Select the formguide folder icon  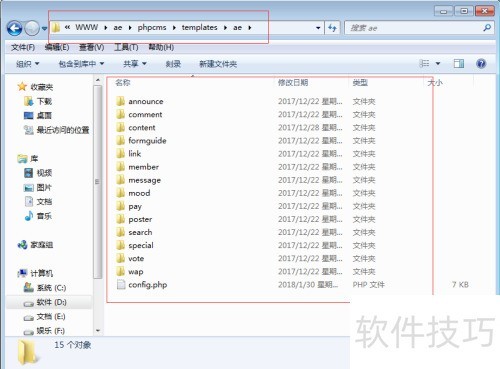click(121, 140)
